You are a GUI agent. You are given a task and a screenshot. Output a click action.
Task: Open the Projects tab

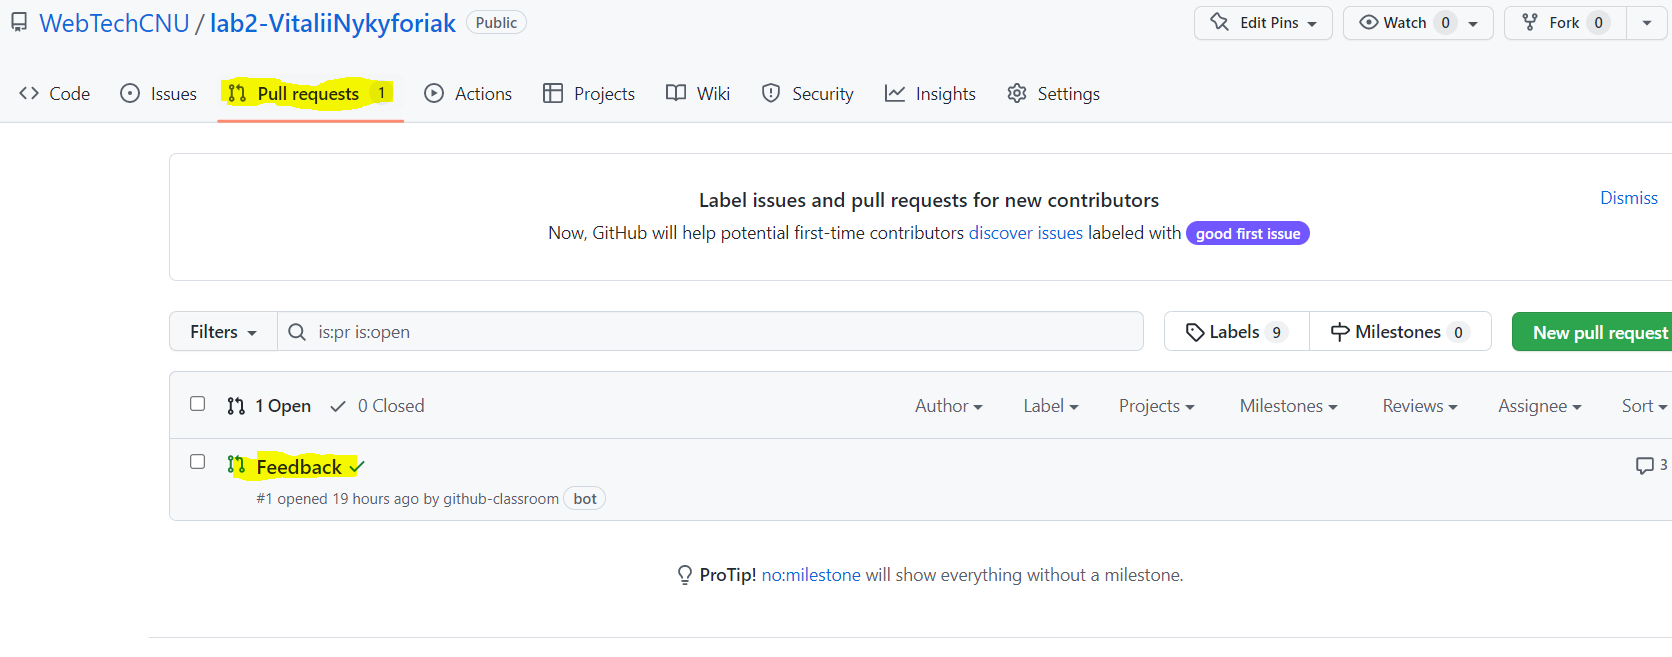coord(589,94)
